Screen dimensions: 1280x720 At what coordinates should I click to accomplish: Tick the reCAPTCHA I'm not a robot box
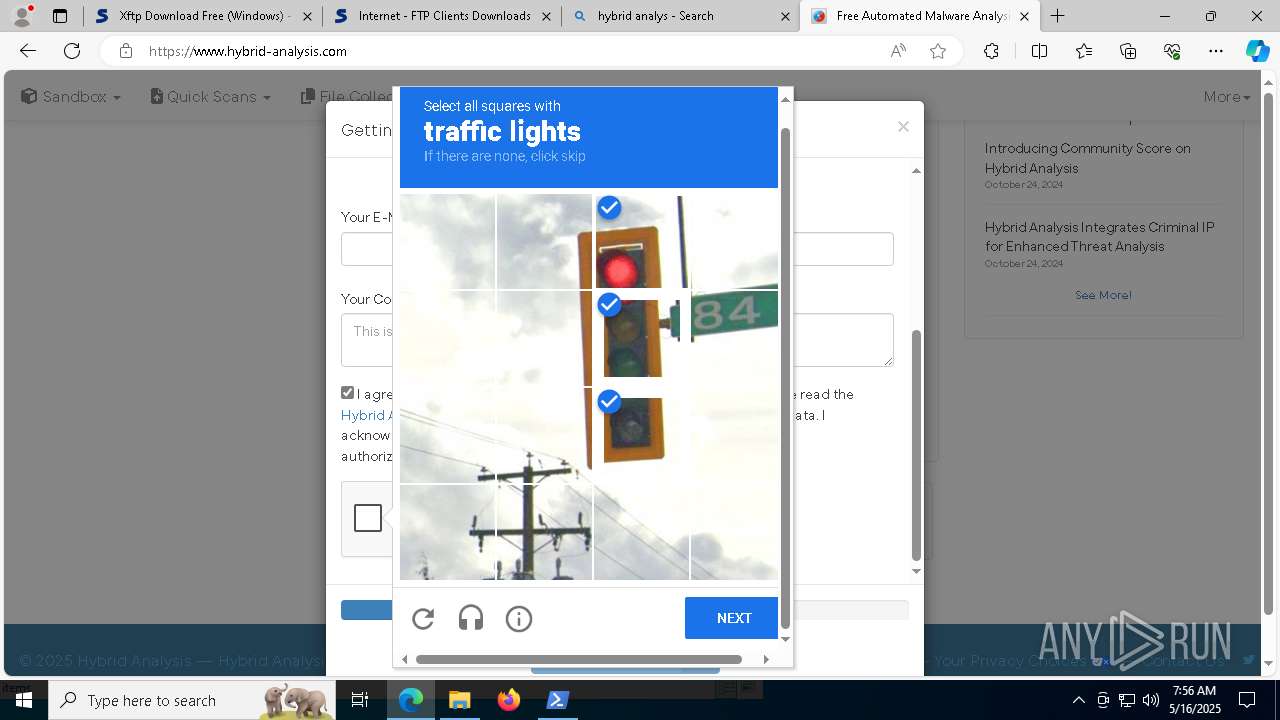point(368,518)
